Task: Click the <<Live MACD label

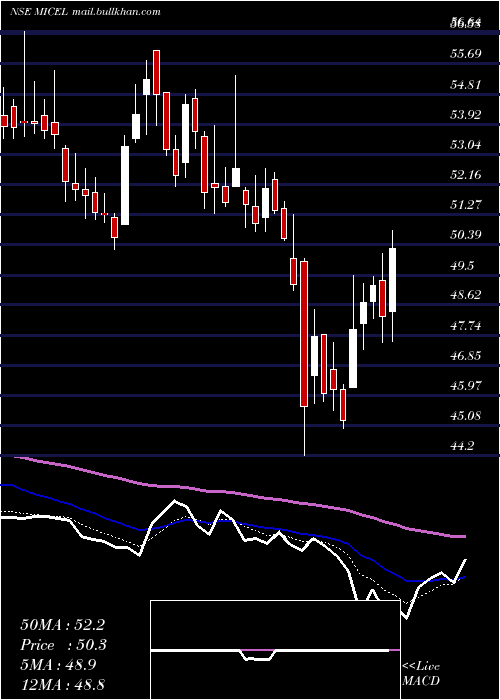Action: pyautogui.click(x=421, y=674)
